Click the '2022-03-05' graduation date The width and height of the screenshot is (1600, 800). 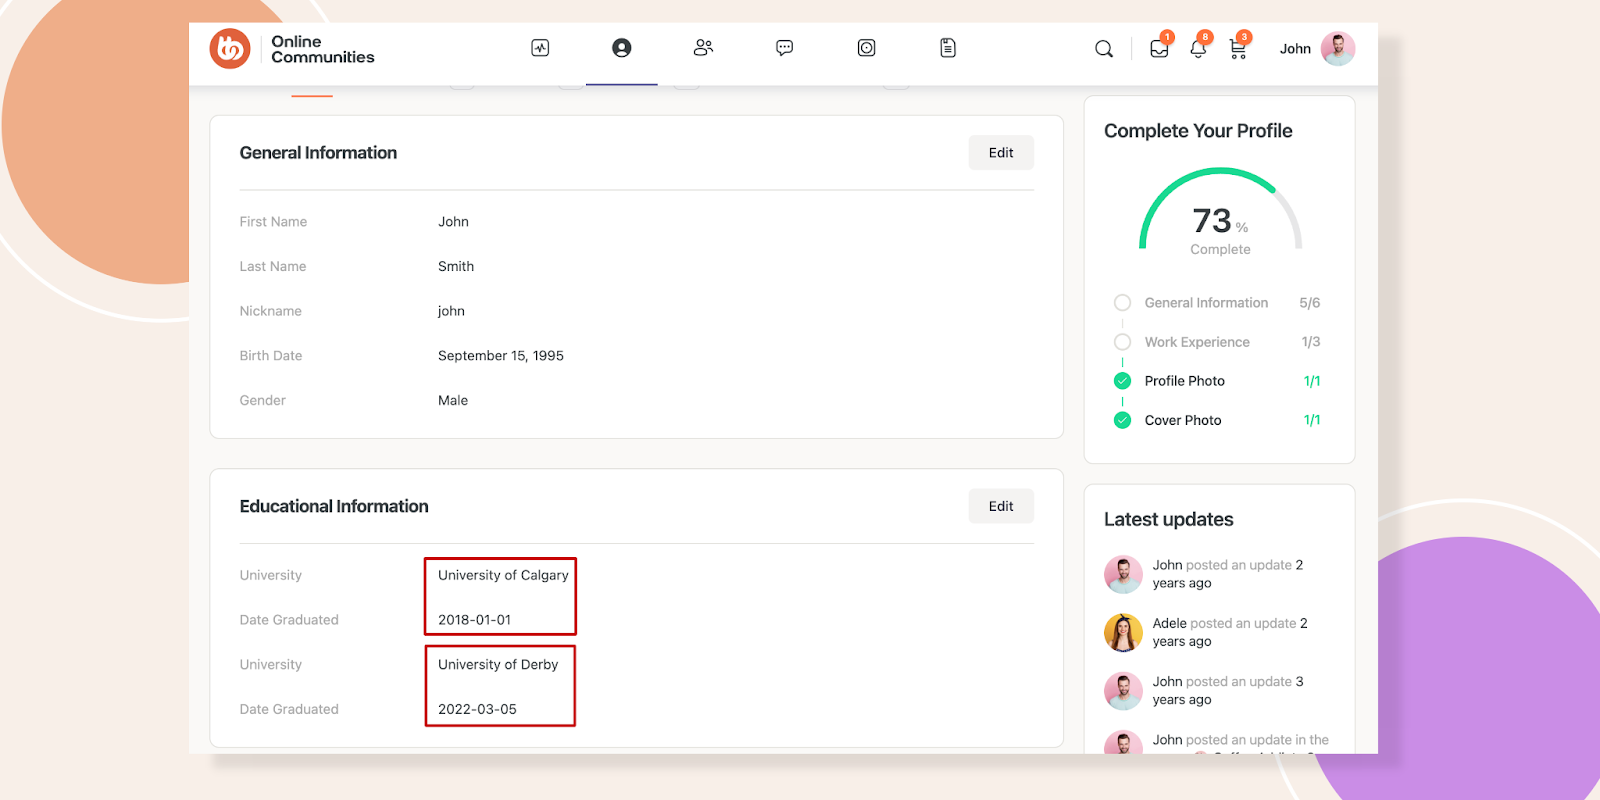click(x=477, y=709)
